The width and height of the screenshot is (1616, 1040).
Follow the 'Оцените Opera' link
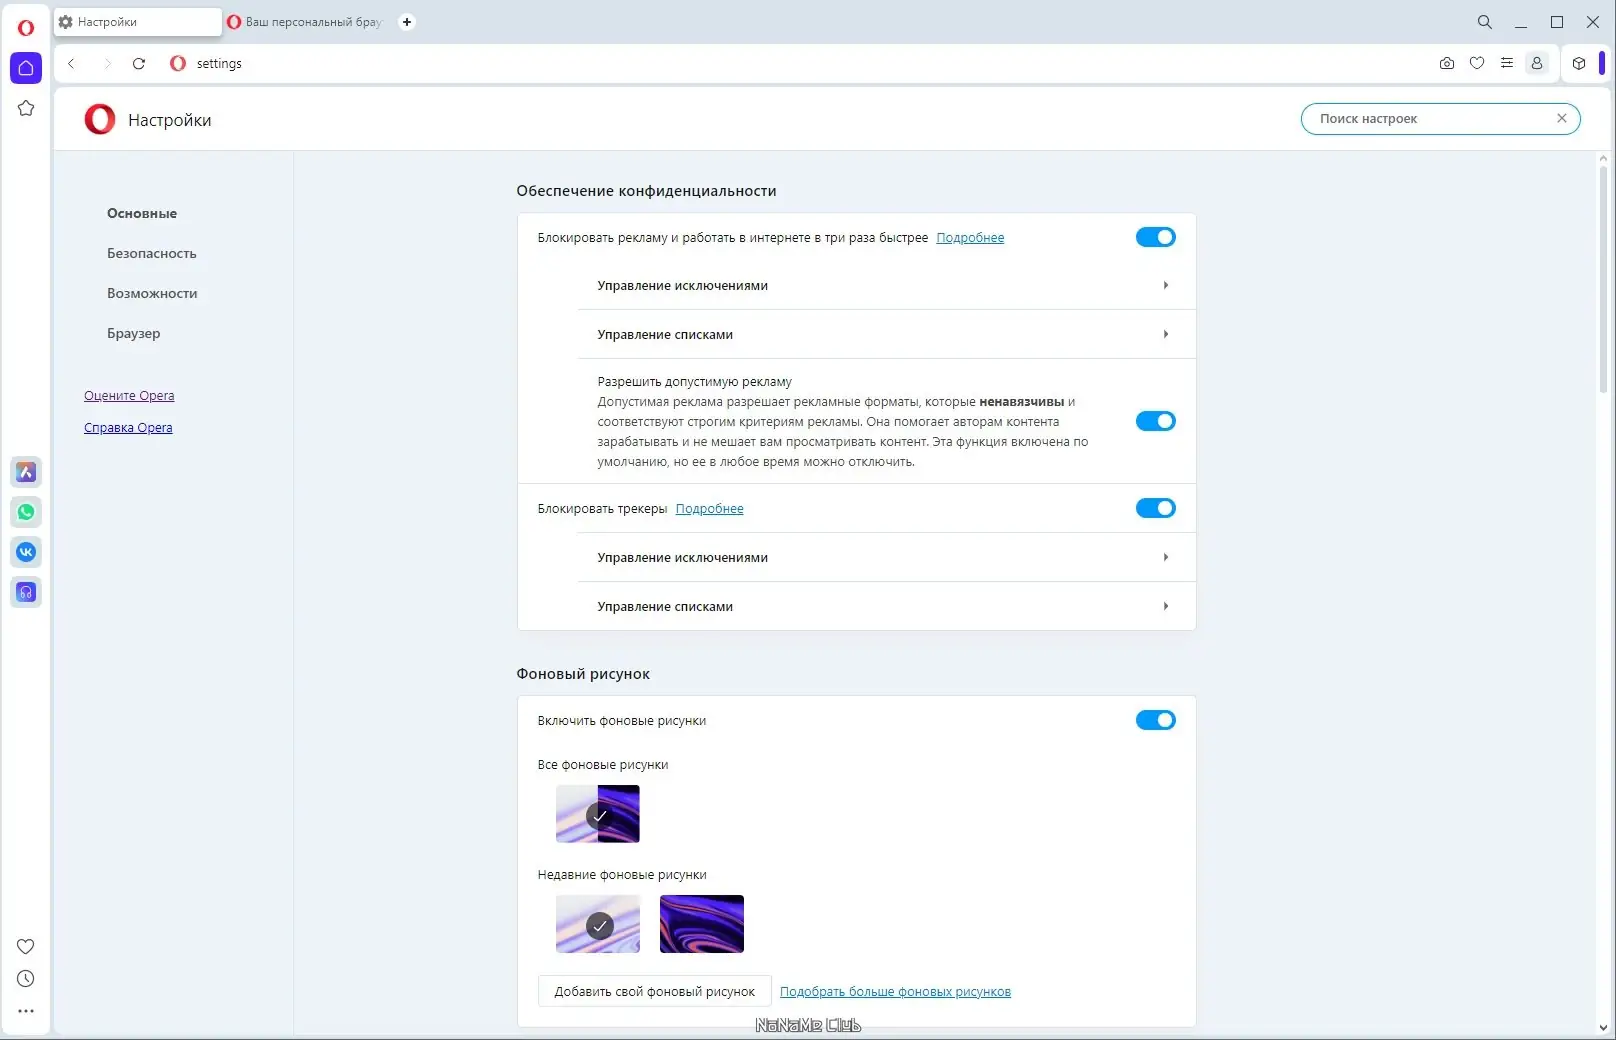click(129, 396)
